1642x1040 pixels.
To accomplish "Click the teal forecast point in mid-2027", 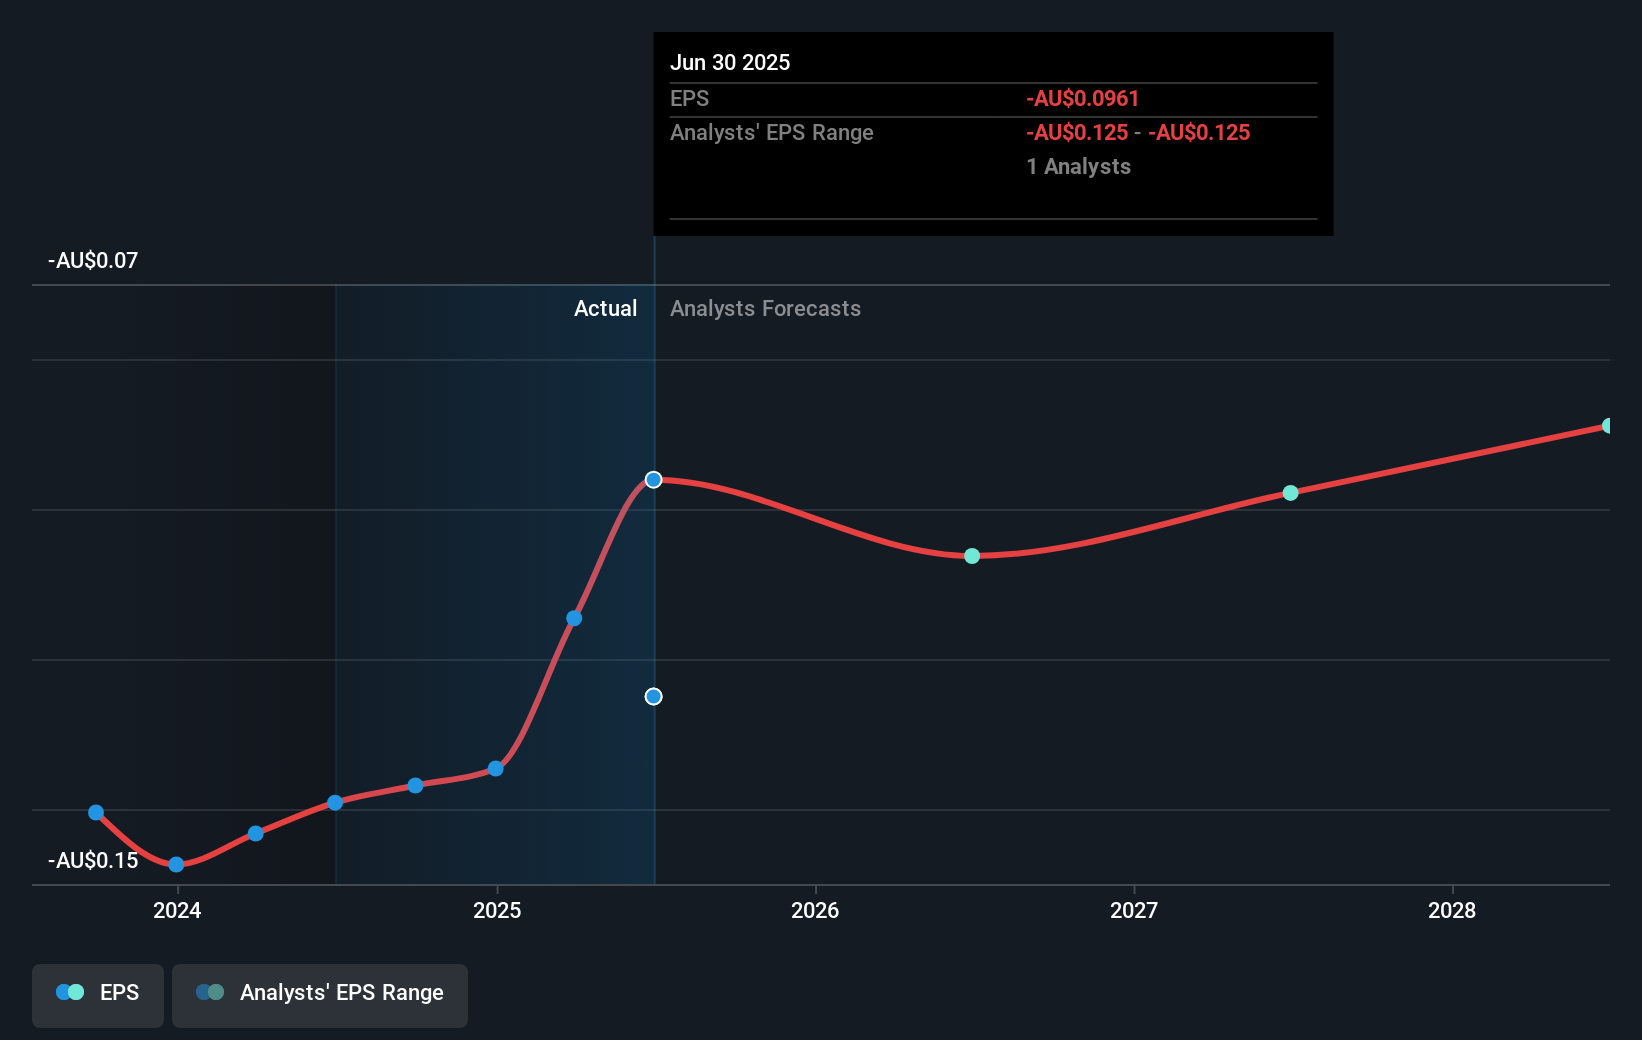I will click(x=1289, y=492).
